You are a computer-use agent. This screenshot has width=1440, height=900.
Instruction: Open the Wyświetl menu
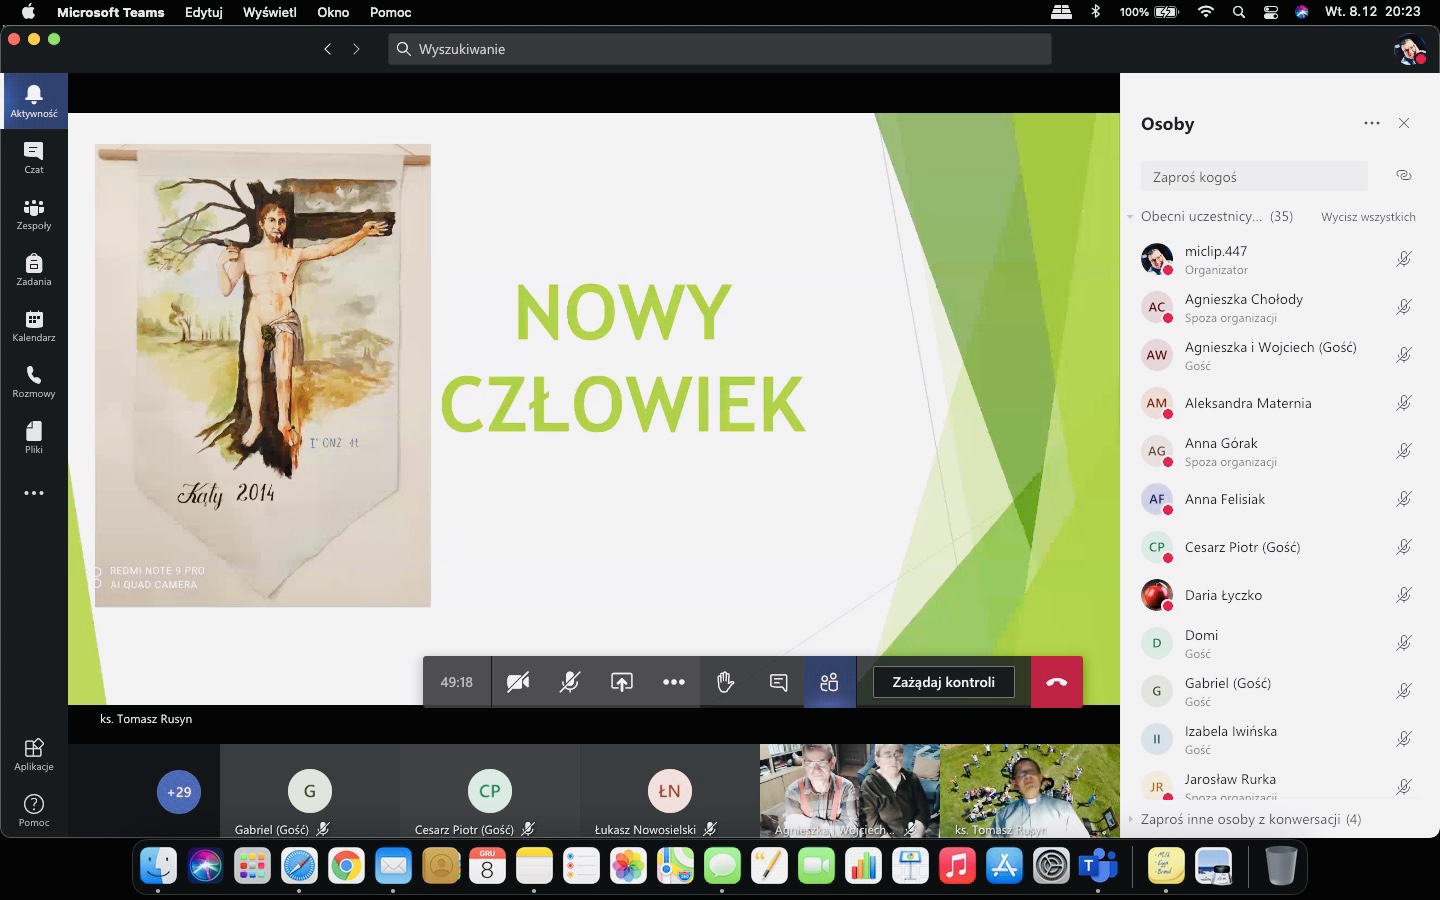pos(270,12)
